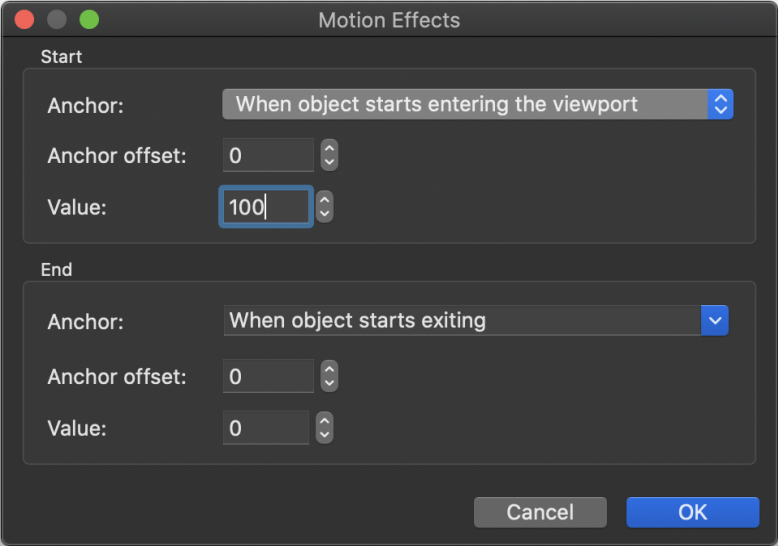
Task: Increase the End Value with up arrow
Action: click(x=324, y=420)
